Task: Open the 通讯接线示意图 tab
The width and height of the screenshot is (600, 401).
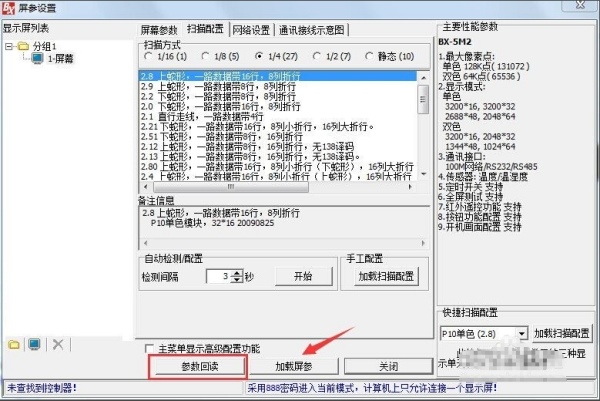Action: [311, 30]
